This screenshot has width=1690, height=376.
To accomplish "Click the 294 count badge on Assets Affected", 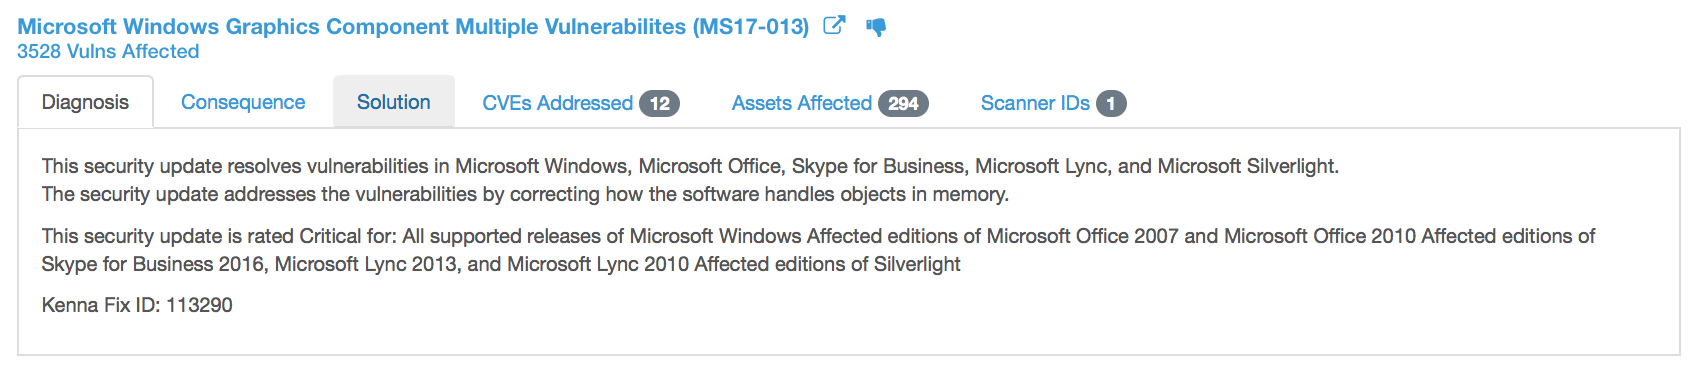I will click(x=903, y=103).
